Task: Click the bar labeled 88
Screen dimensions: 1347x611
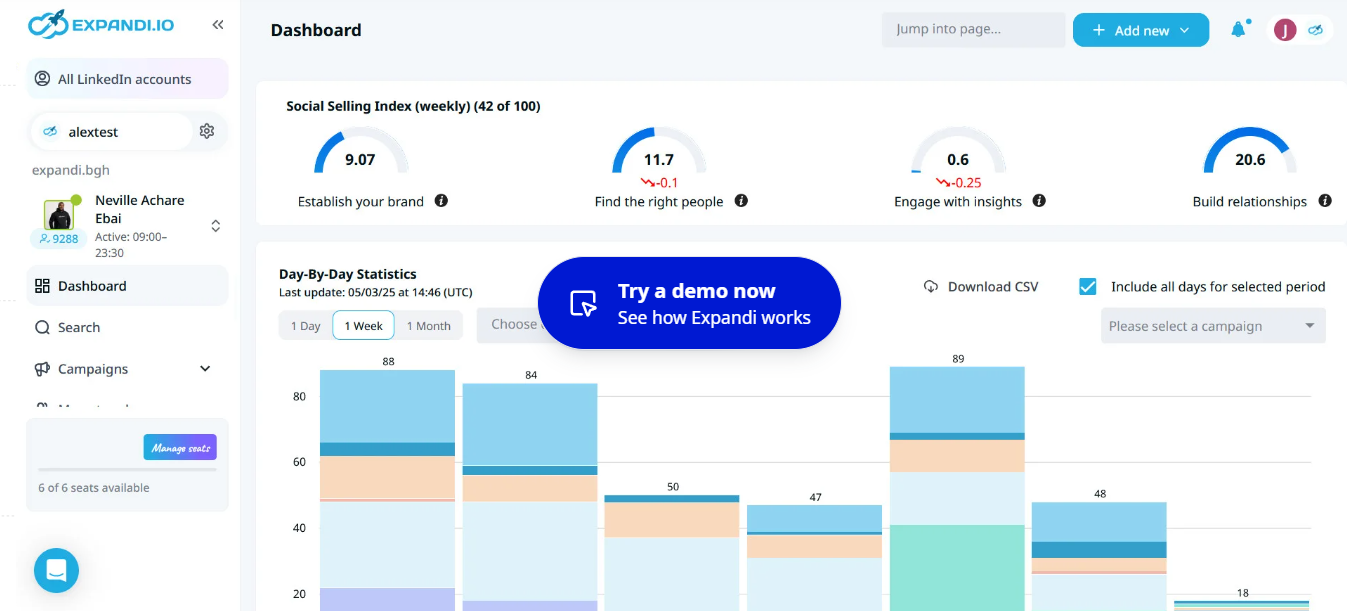Action: click(388, 490)
